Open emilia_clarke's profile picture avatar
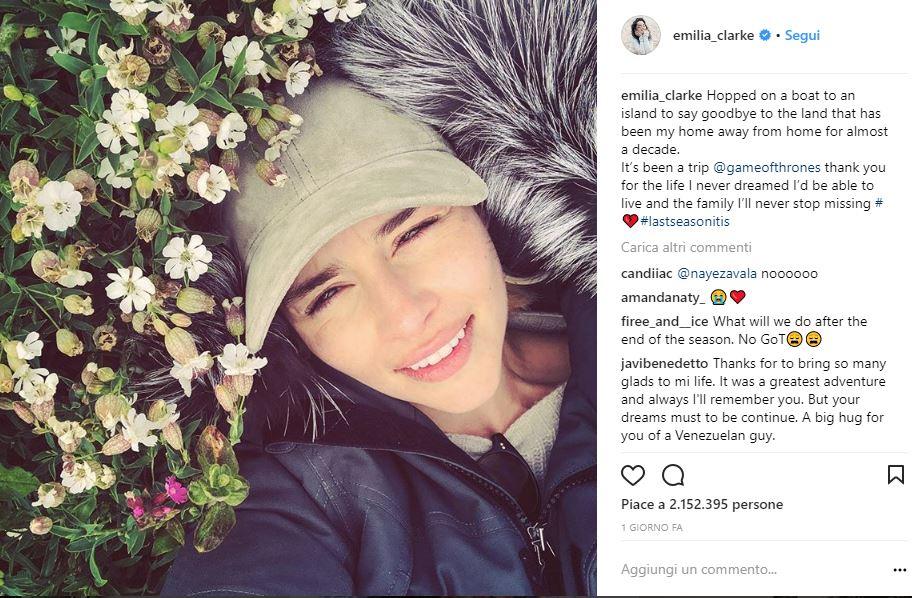The height and width of the screenshot is (598, 912). click(641, 35)
